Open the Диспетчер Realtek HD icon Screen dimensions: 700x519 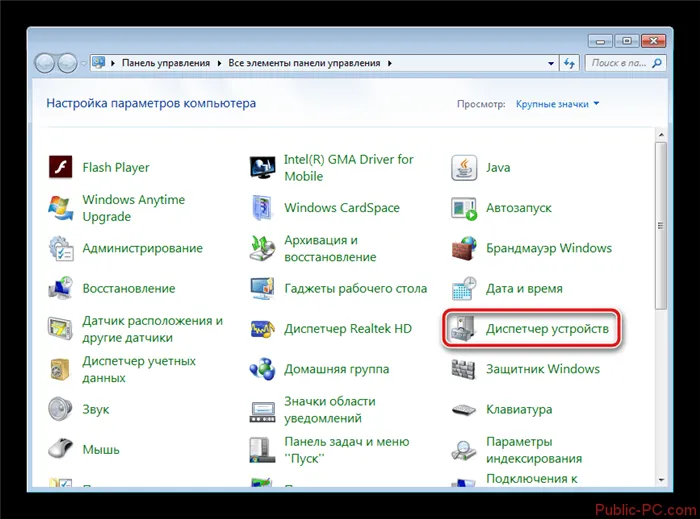263,329
